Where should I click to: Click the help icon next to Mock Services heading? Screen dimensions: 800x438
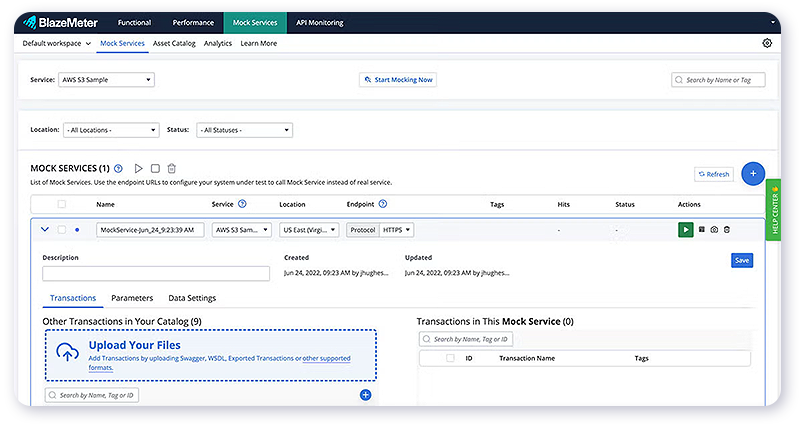point(119,169)
